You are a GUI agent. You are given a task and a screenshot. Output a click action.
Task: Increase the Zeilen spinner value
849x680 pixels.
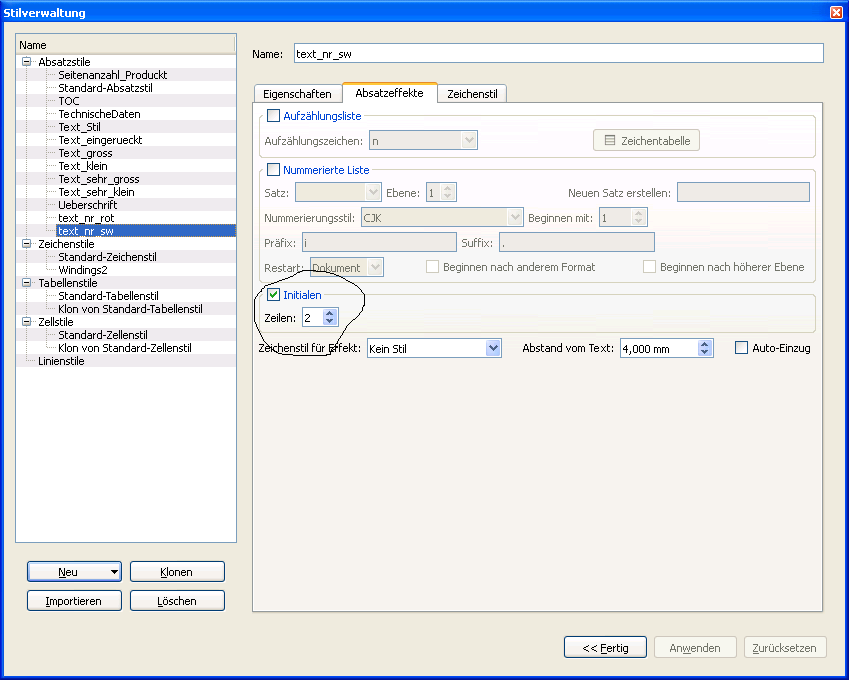[x=331, y=313]
